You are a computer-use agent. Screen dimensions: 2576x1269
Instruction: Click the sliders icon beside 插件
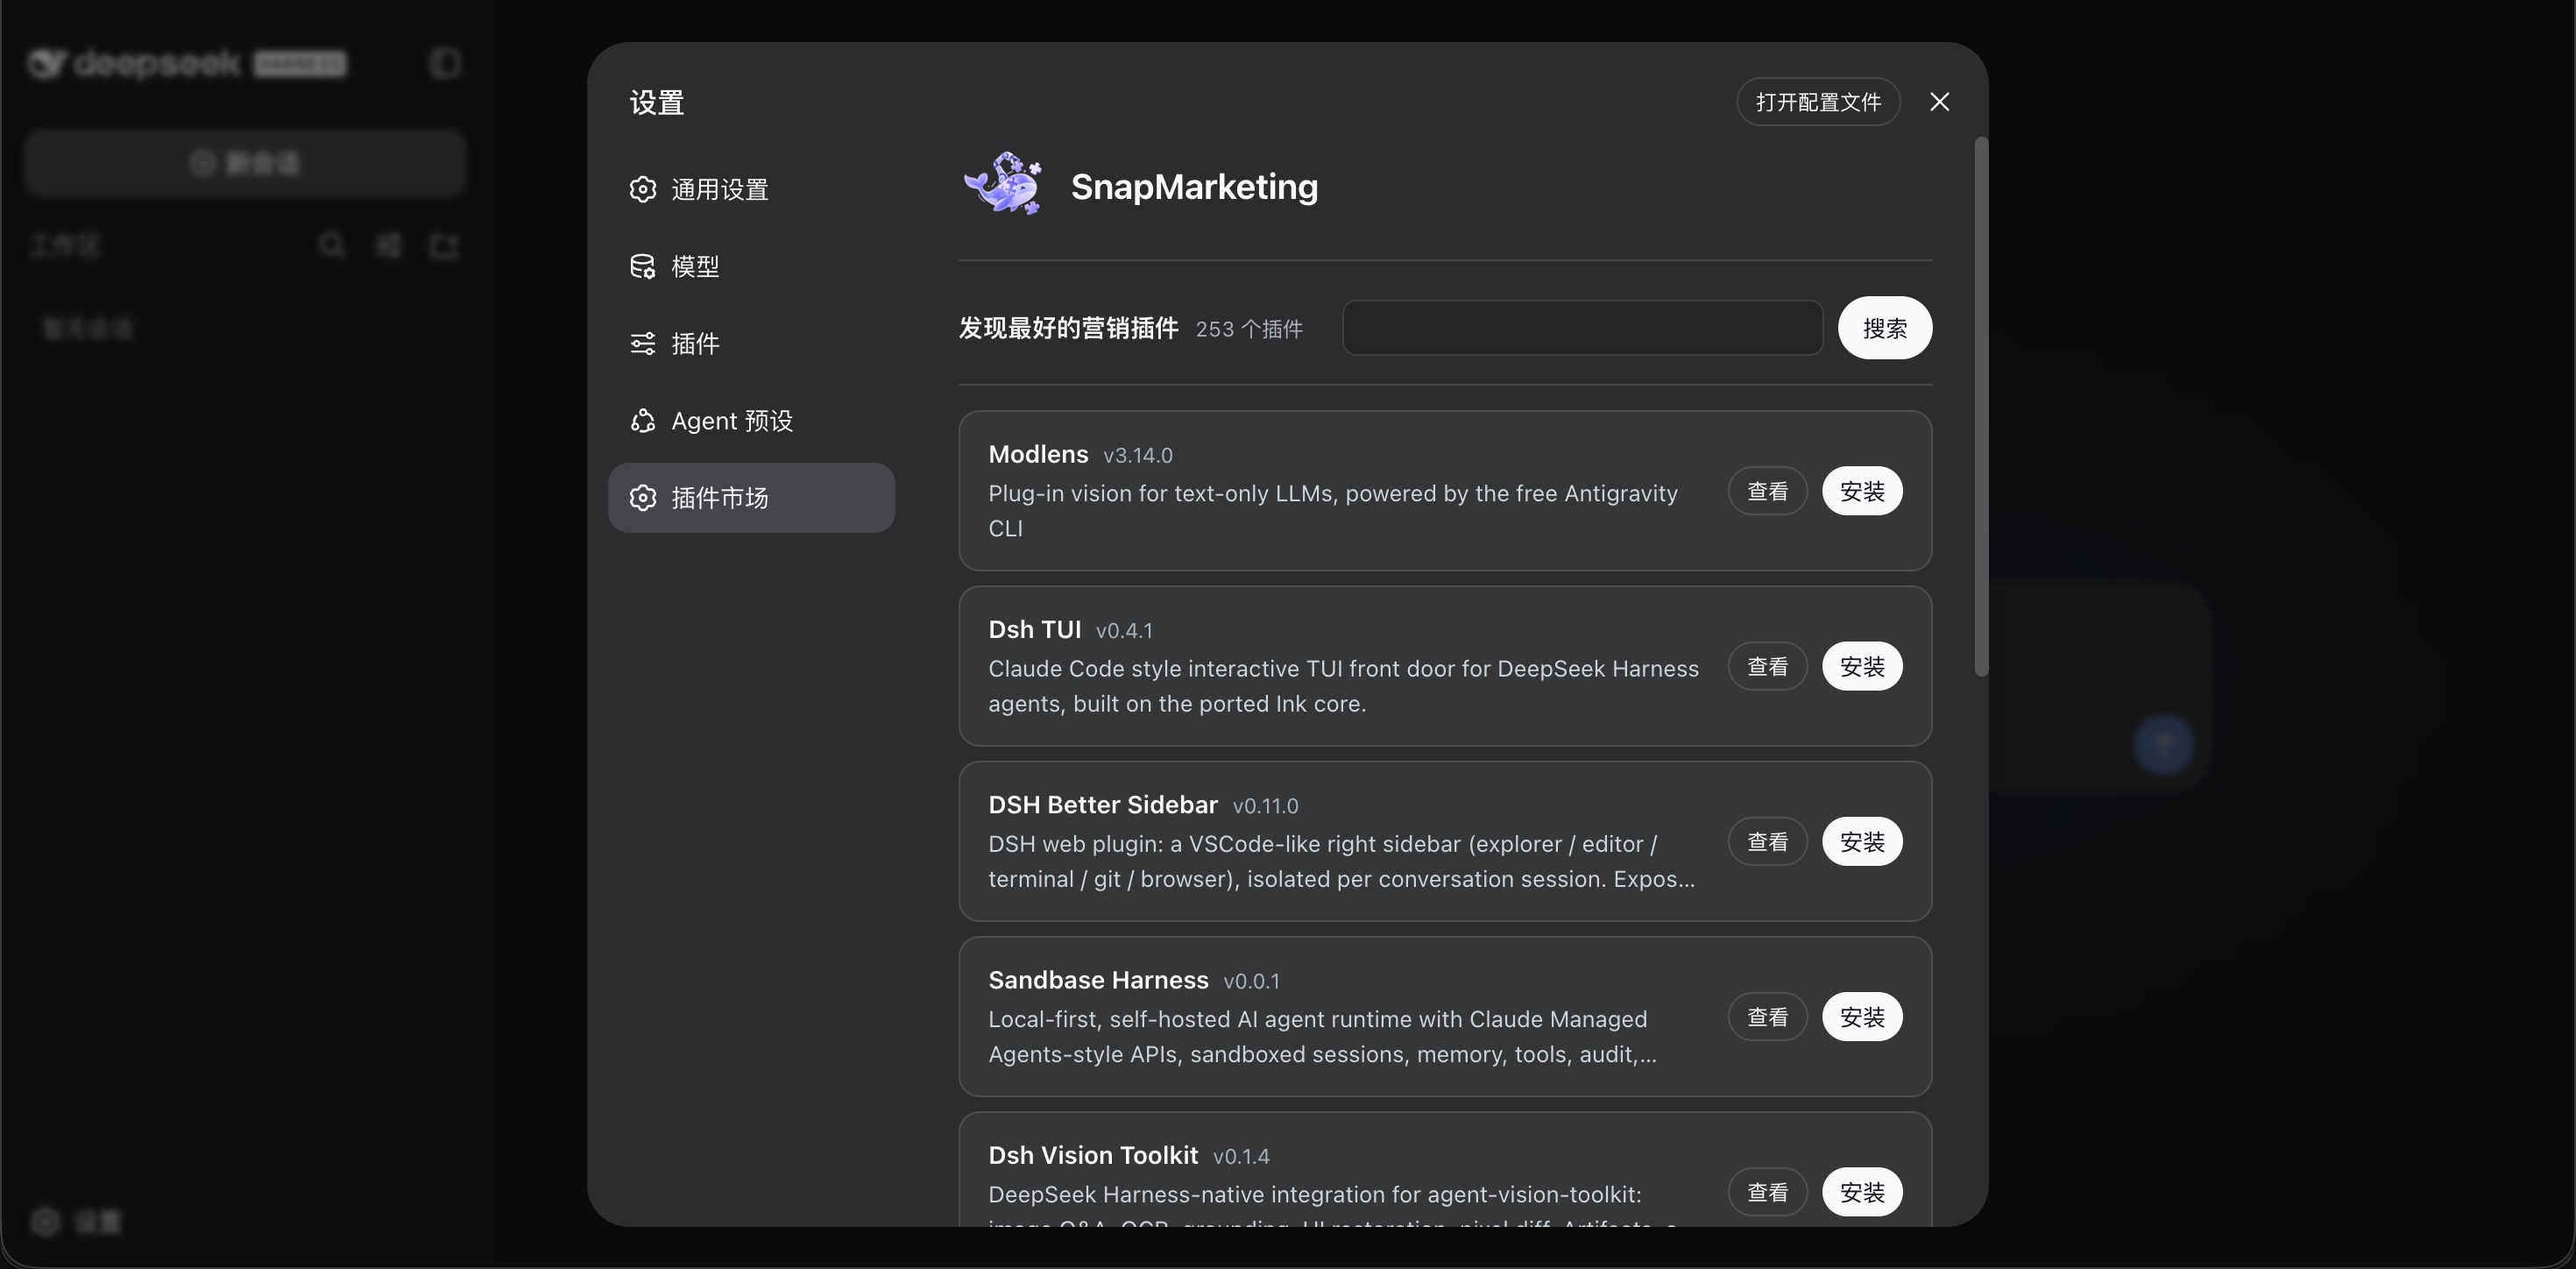[643, 343]
